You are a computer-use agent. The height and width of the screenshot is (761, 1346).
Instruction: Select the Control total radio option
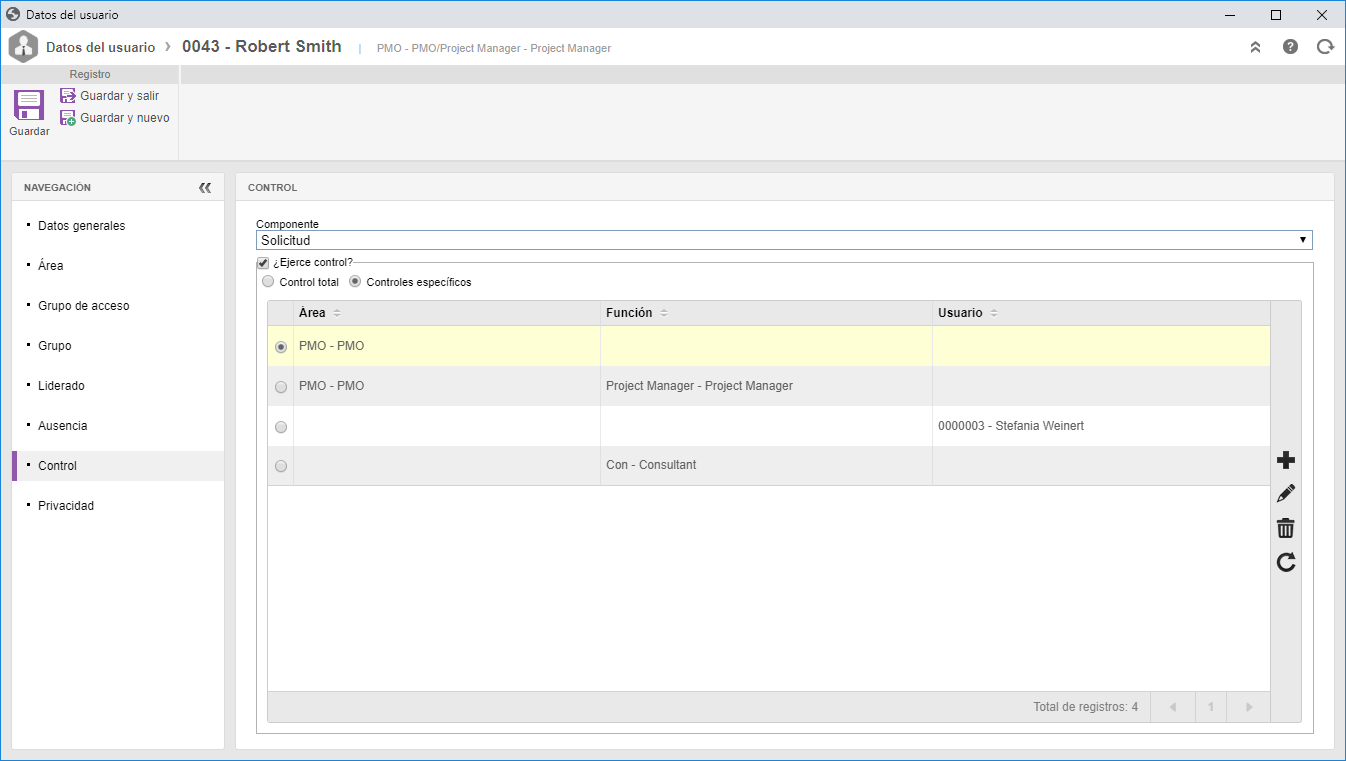point(267,282)
